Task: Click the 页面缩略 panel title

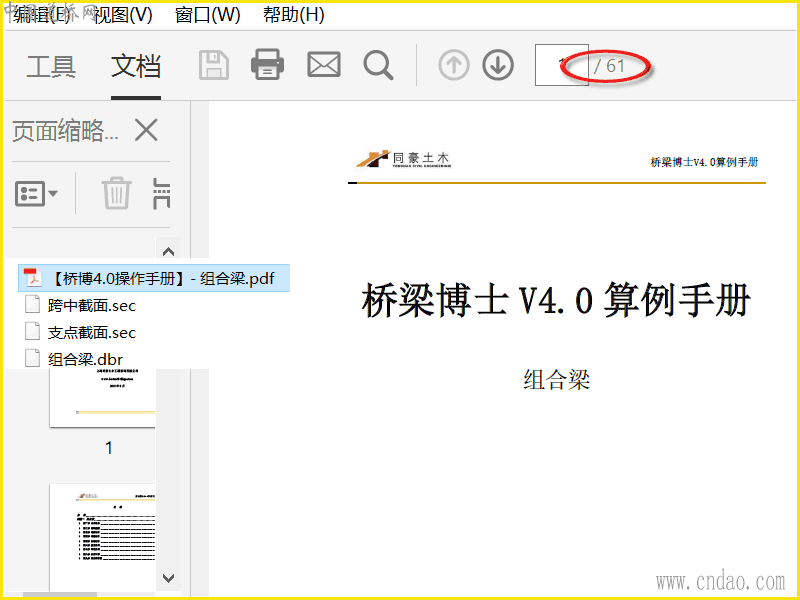Action: (x=65, y=131)
